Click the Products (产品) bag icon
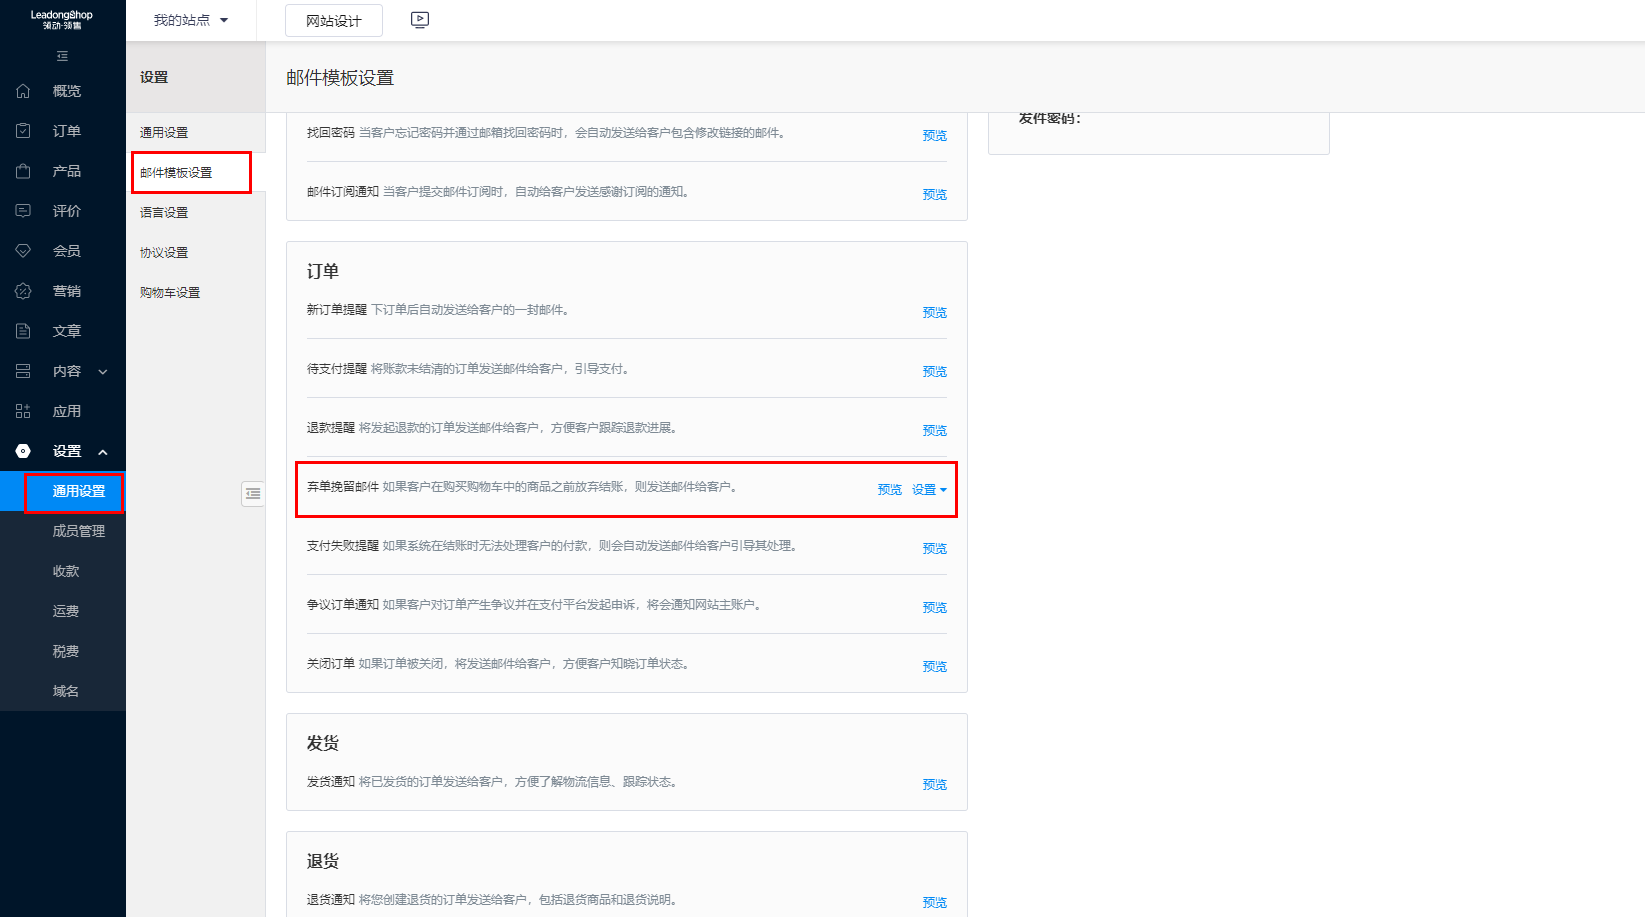Screen dimensions: 1645x917 coord(23,171)
